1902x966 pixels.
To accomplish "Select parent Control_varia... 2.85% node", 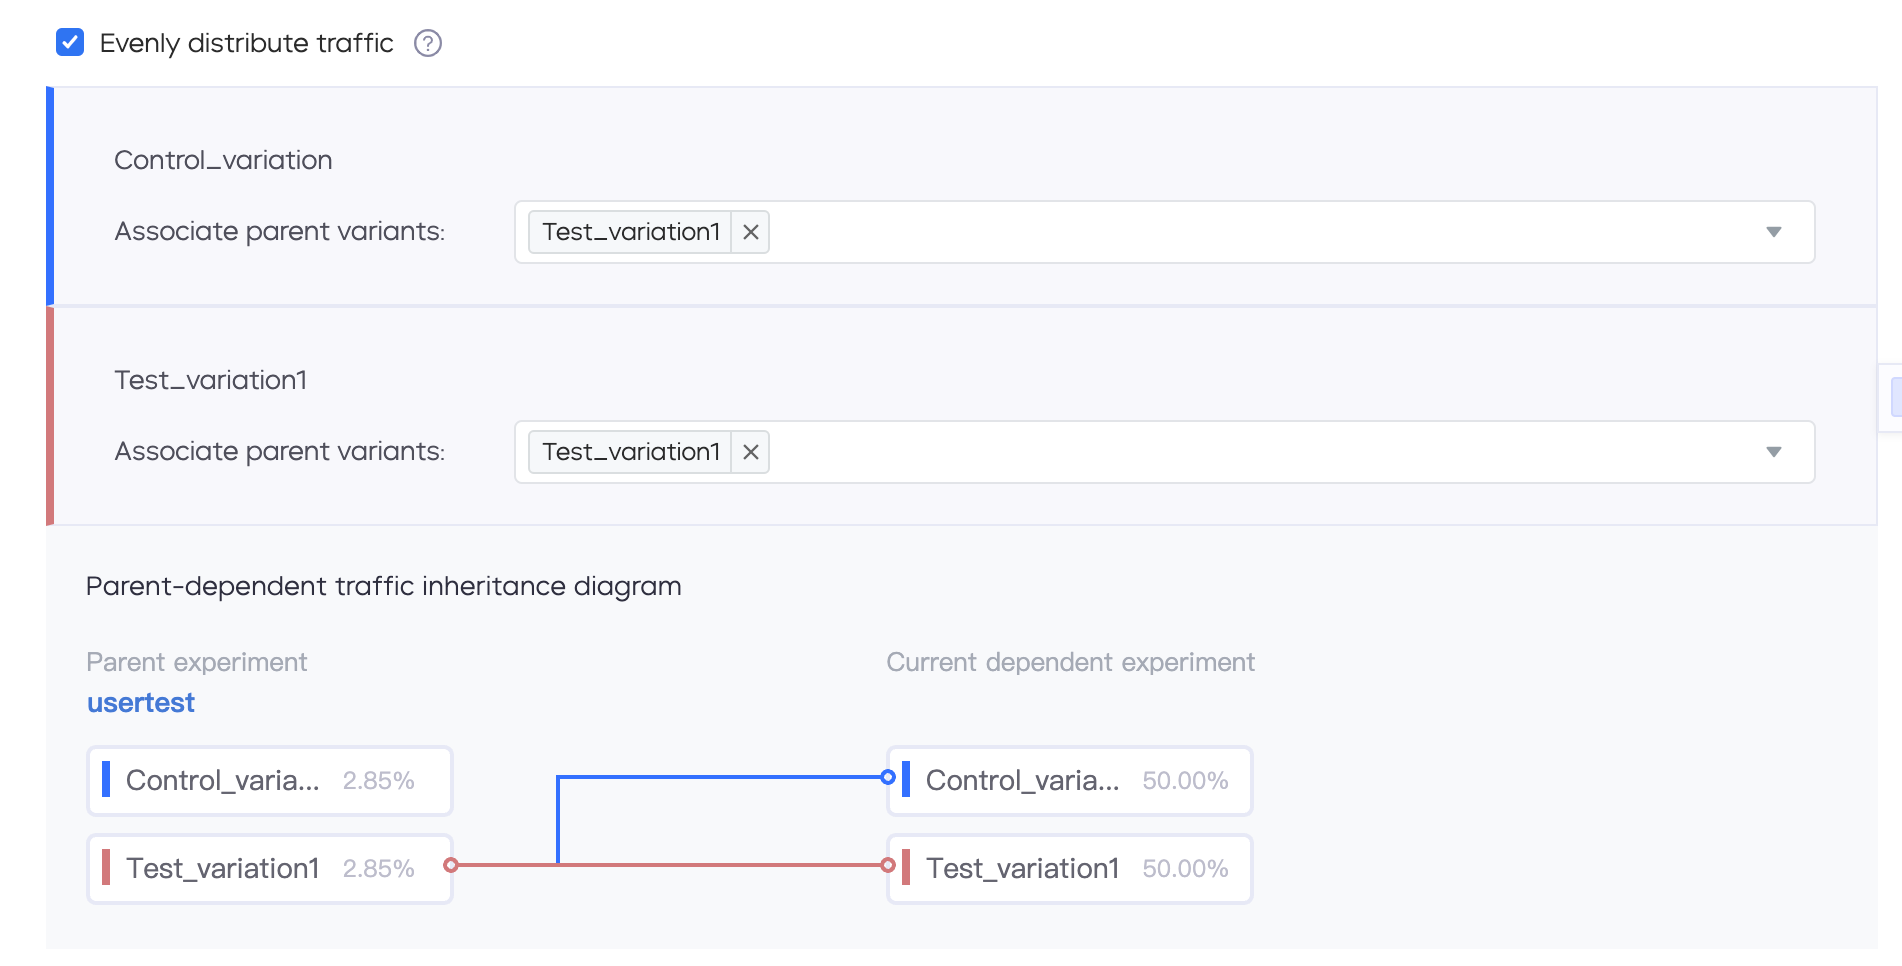I will (x=270, y=781).
